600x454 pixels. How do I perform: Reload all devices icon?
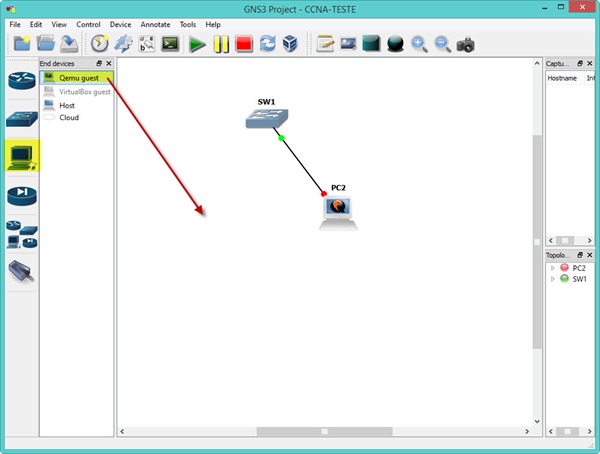pyautogui.click(x=267, y=44)
